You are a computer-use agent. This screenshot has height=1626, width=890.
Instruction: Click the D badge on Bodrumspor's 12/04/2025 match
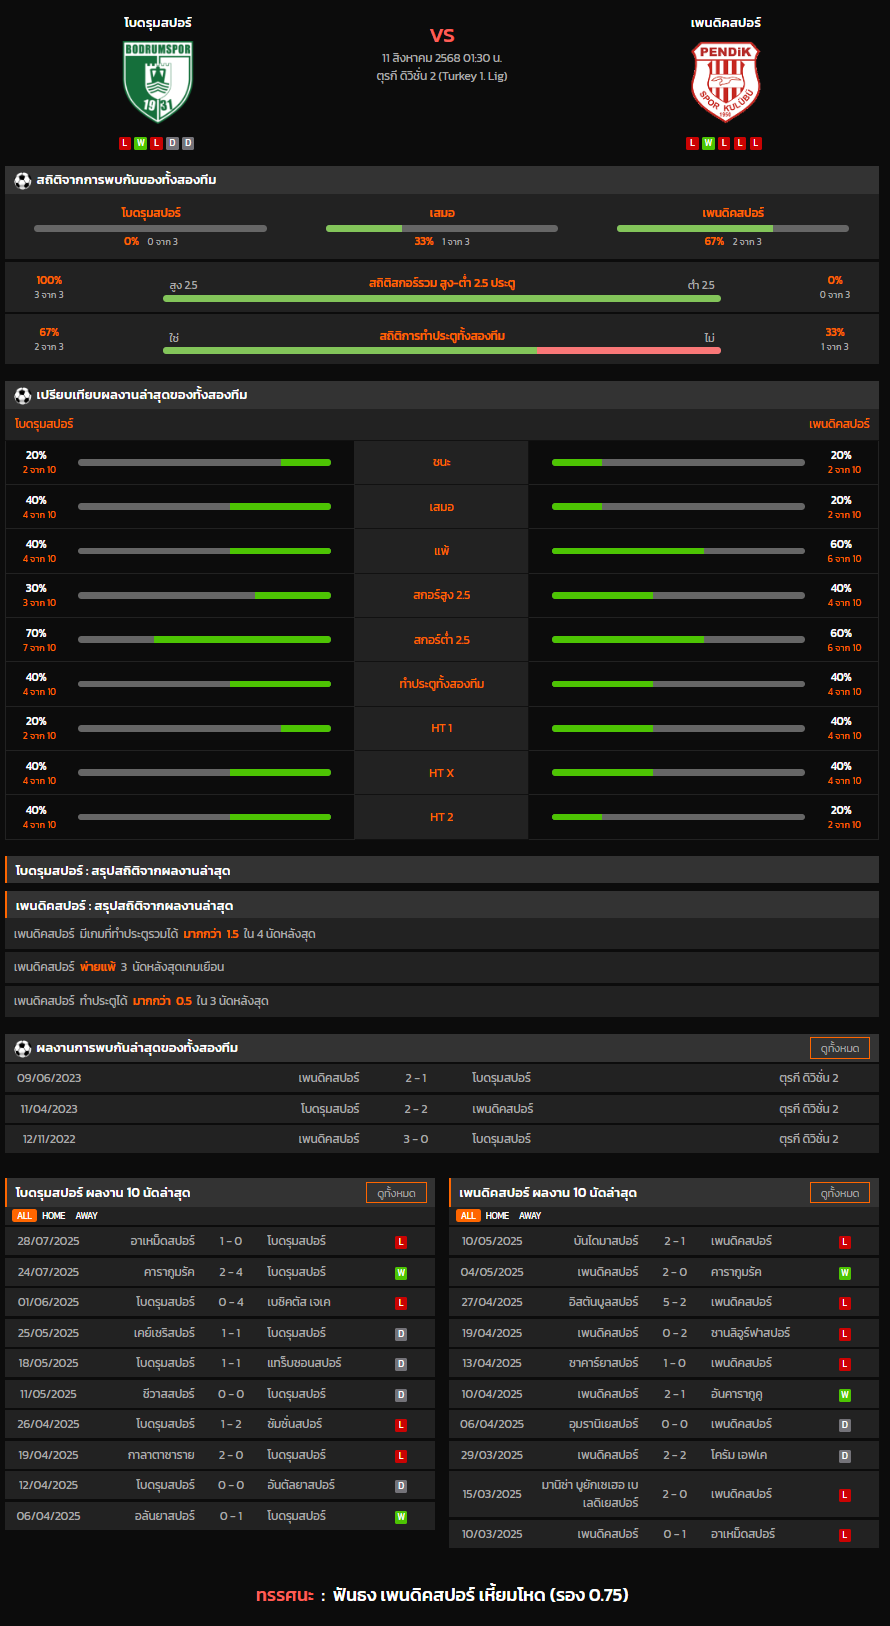(401, 1486)
